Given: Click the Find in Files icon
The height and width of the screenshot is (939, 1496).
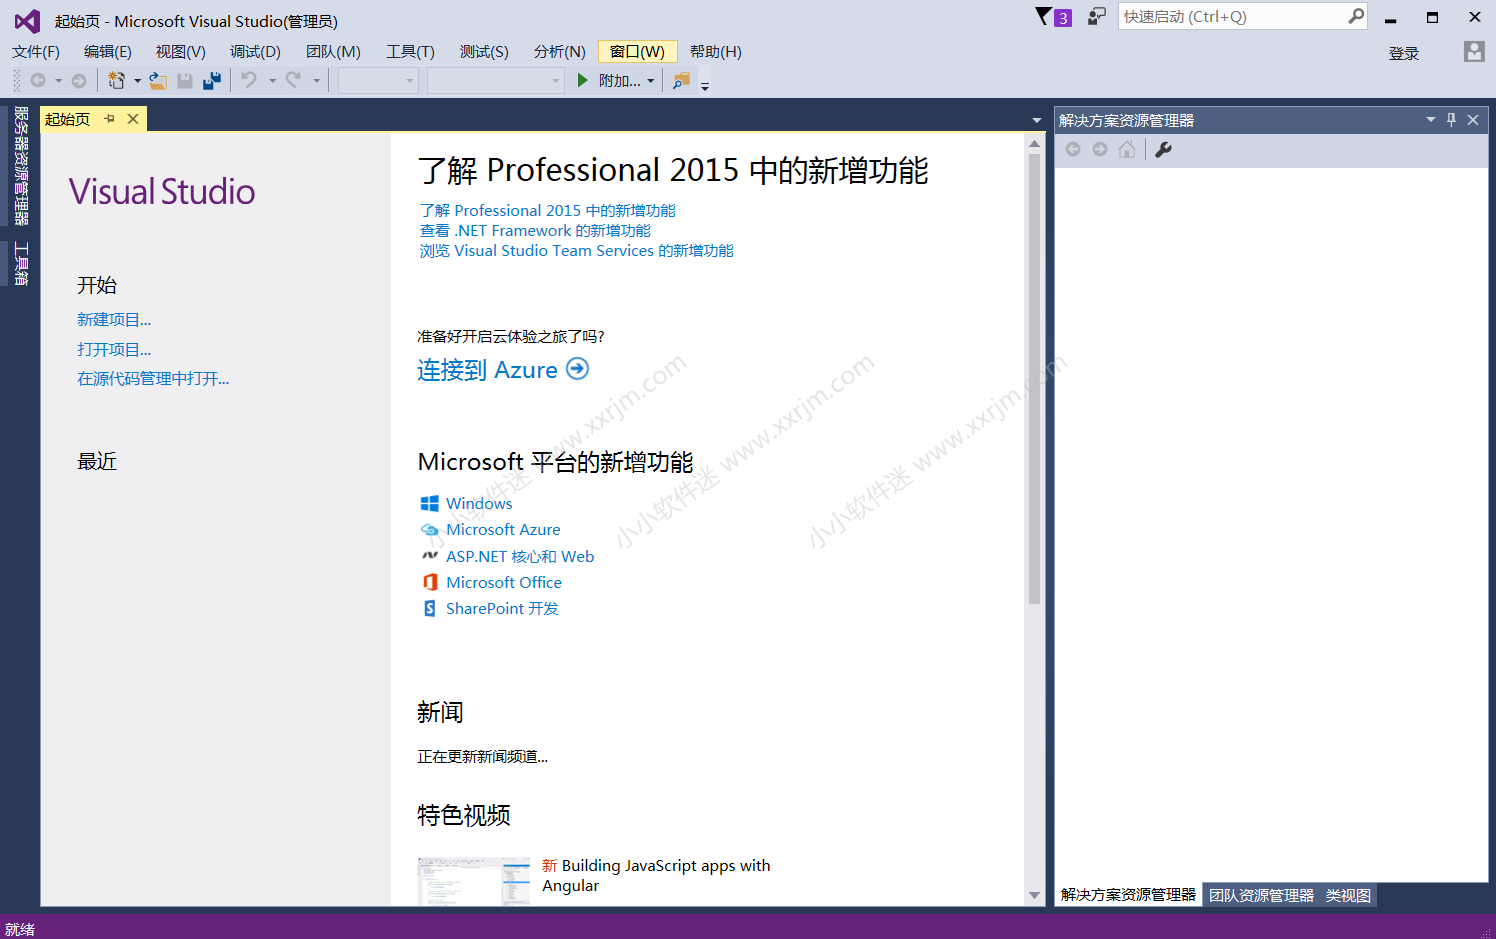Looking at the screenshot, I should tap(681, 81).
